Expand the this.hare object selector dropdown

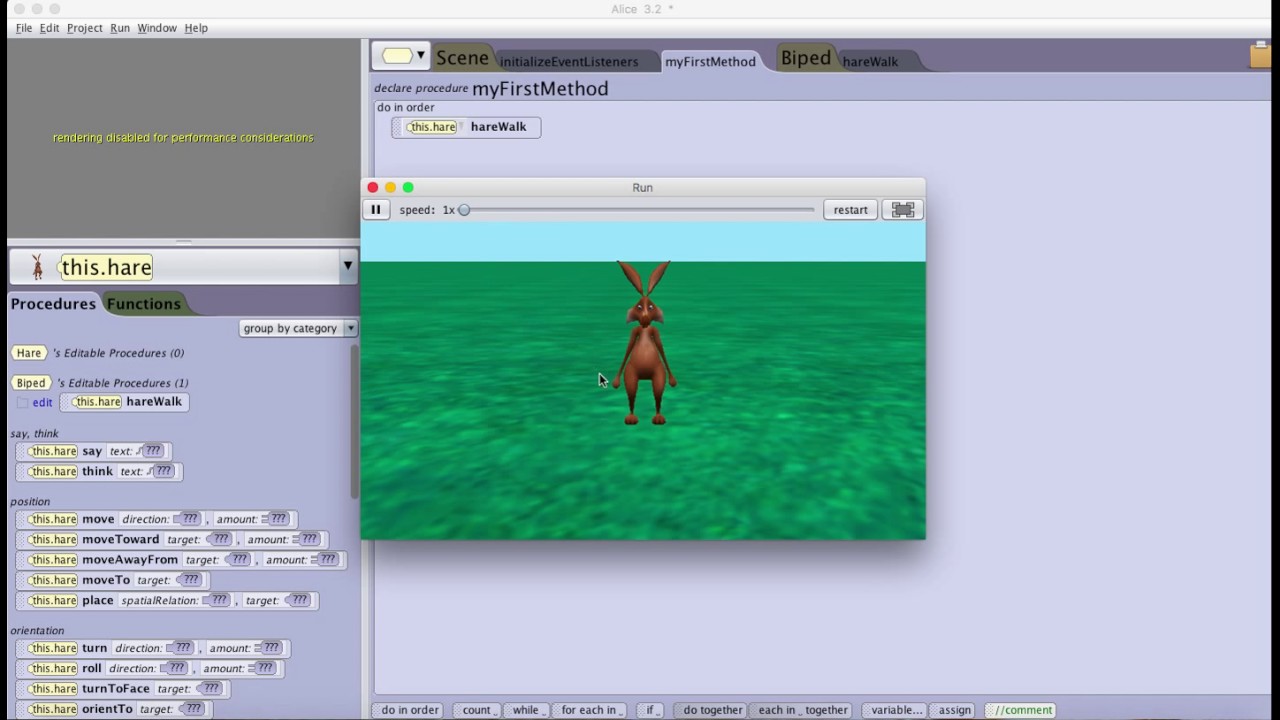pyautogui.click(x=348, y=266)
